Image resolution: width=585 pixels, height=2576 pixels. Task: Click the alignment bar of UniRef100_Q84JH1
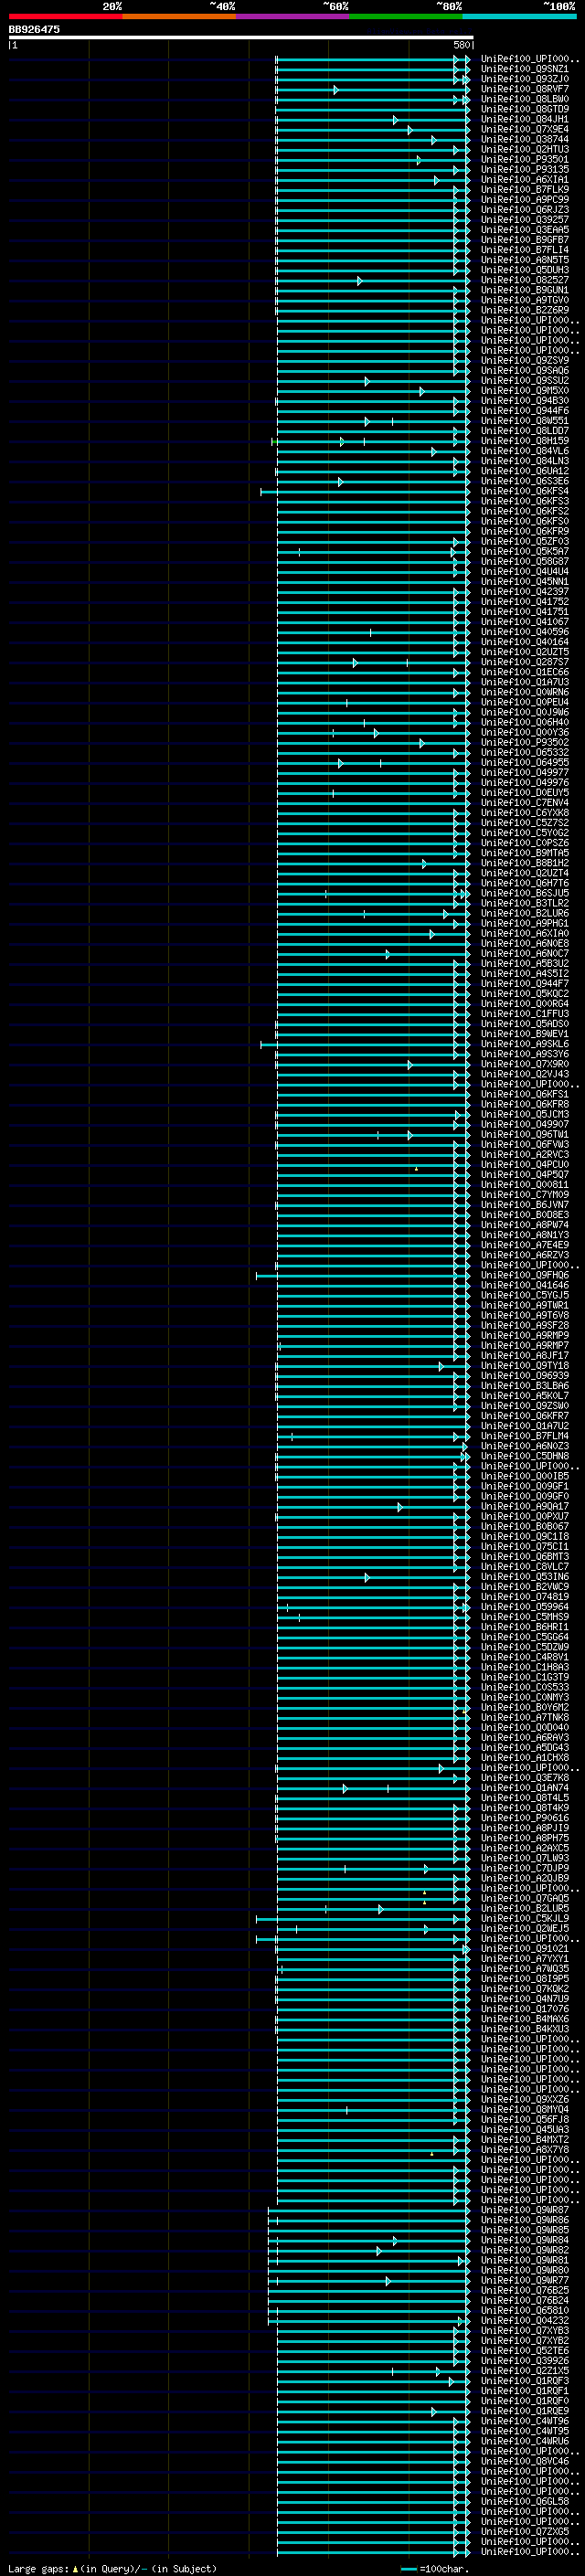372,120
